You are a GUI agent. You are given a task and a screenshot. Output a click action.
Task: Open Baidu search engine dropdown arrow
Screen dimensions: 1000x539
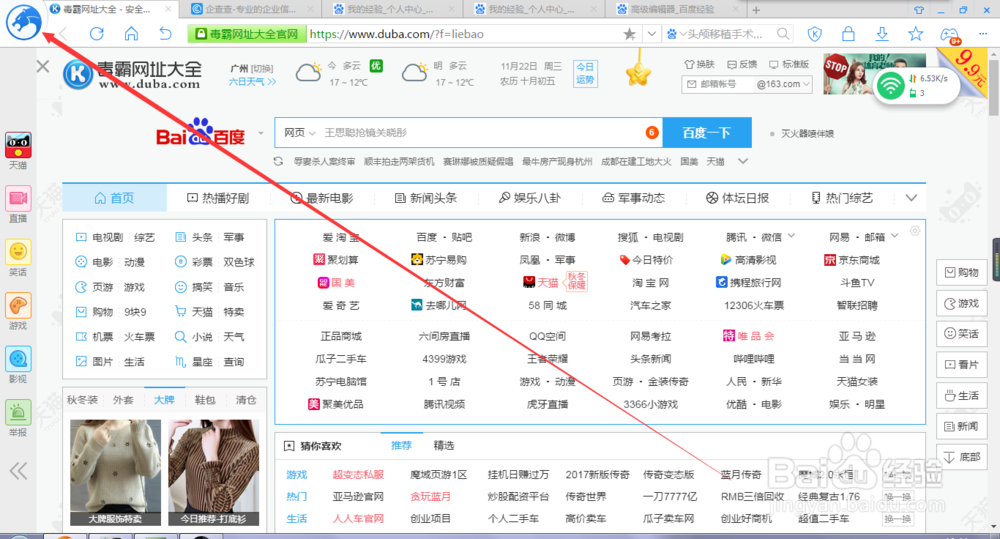click(x=261, y=133)
